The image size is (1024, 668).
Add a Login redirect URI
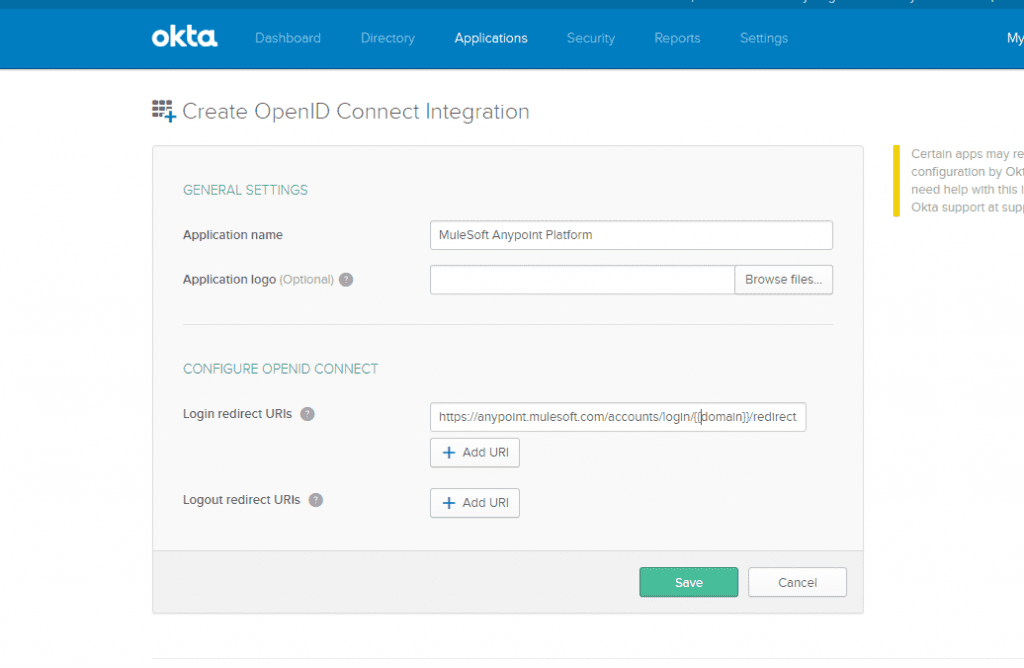click(x=475, y=453)
